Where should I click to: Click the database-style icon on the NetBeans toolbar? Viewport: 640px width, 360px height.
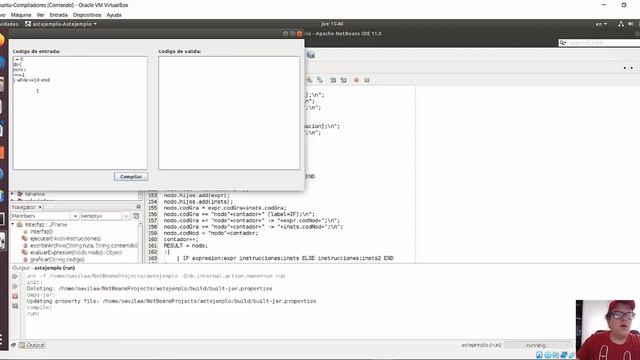pos(311,55)
